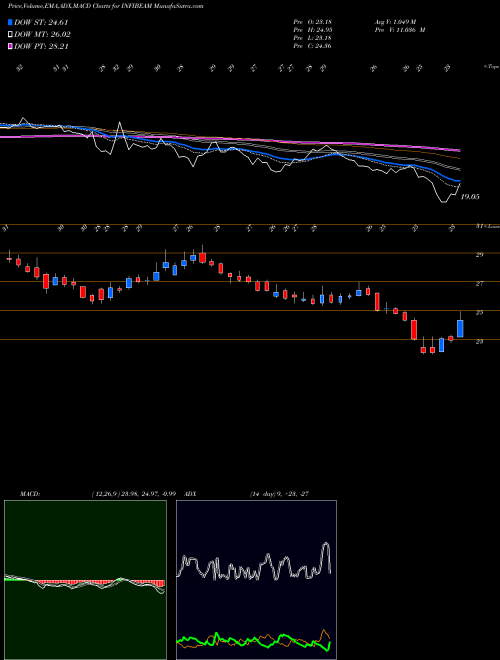Click the ADX panel title label

190,494
